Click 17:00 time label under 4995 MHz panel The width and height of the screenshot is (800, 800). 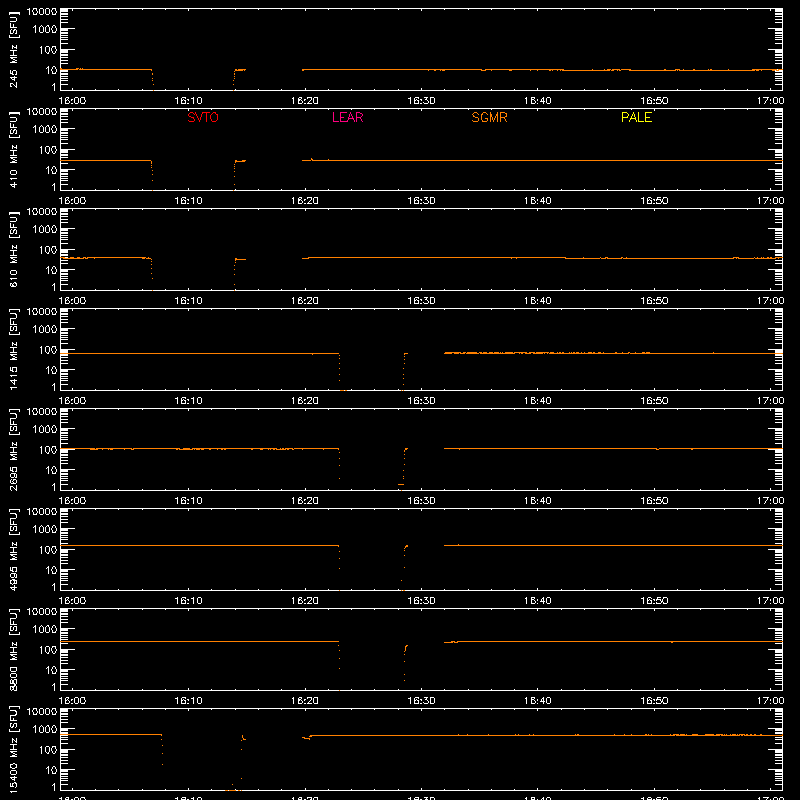point(770,601)
